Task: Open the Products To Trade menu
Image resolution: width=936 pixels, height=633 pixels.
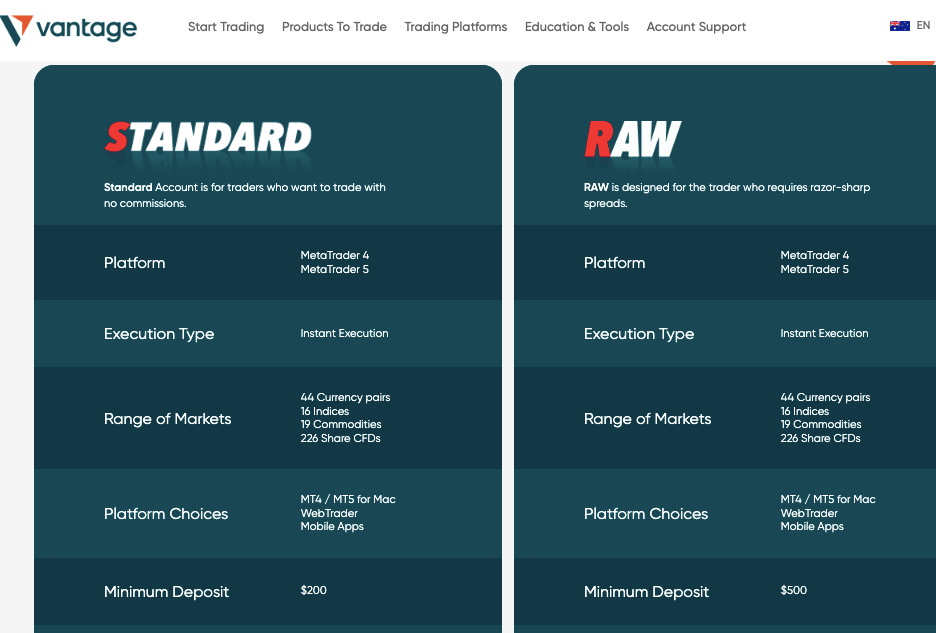Action: [x=334, y=27]
